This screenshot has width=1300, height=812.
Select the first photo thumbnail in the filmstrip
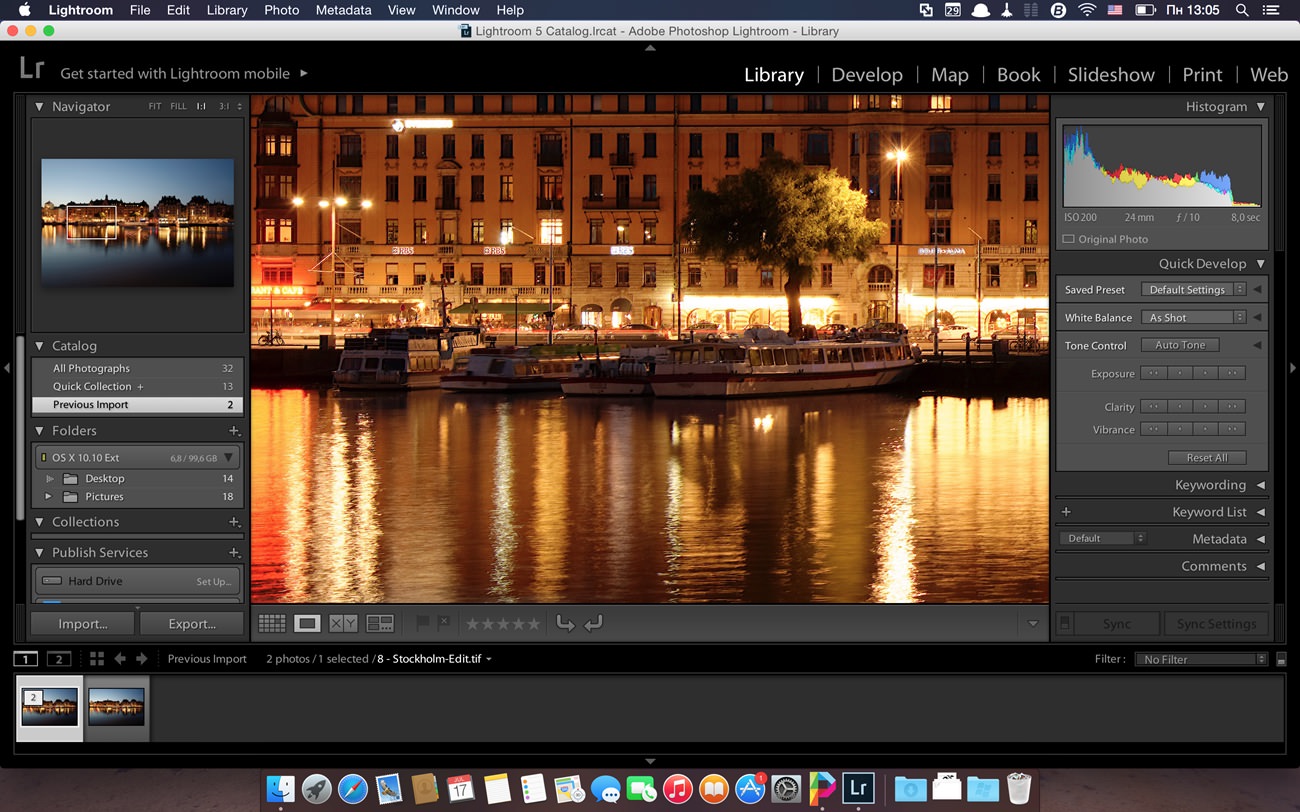(x=48, y=708)
